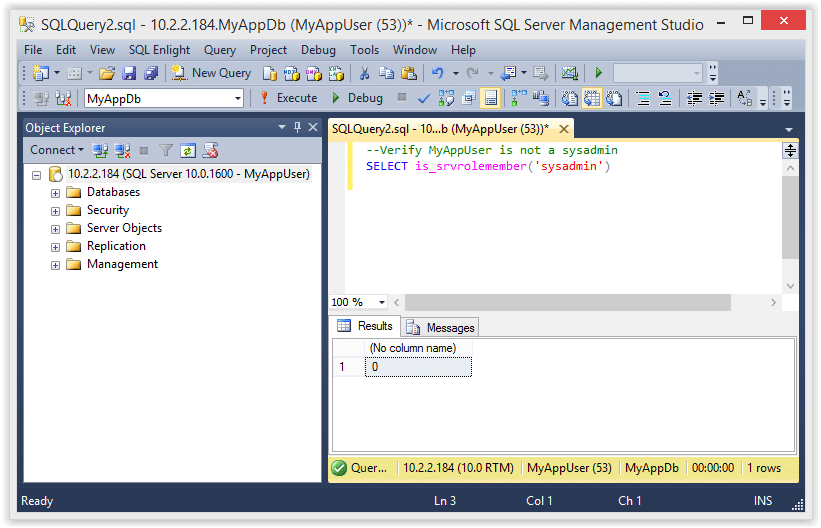Open the Tools menu
The image size is (821, 528).
pos(364,50)
